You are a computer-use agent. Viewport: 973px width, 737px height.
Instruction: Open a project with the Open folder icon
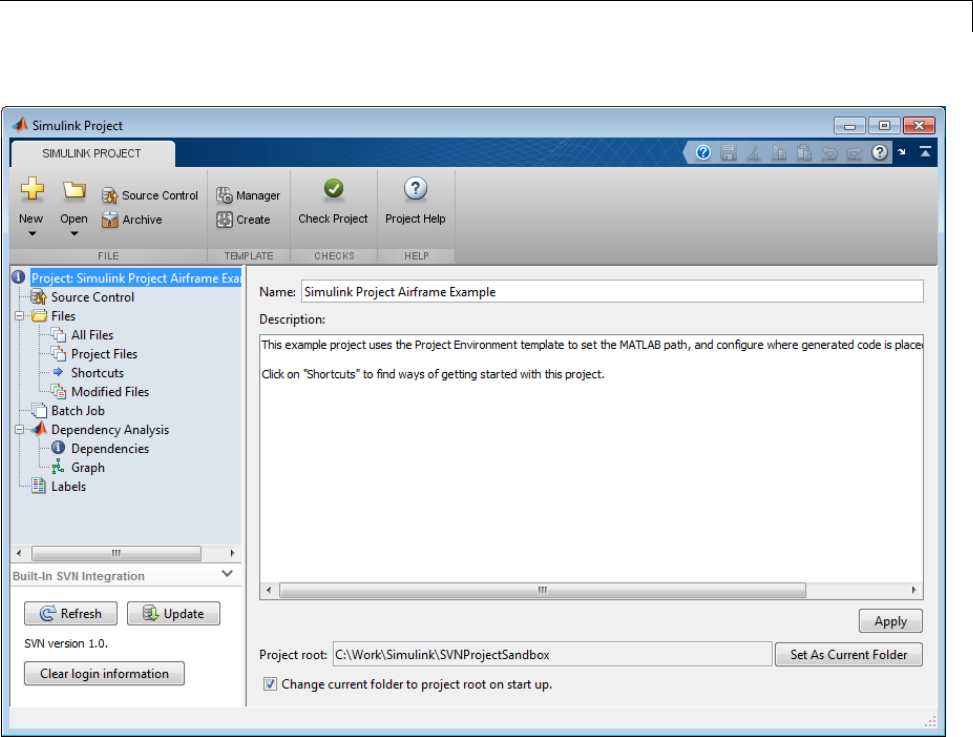pos(74,190)
